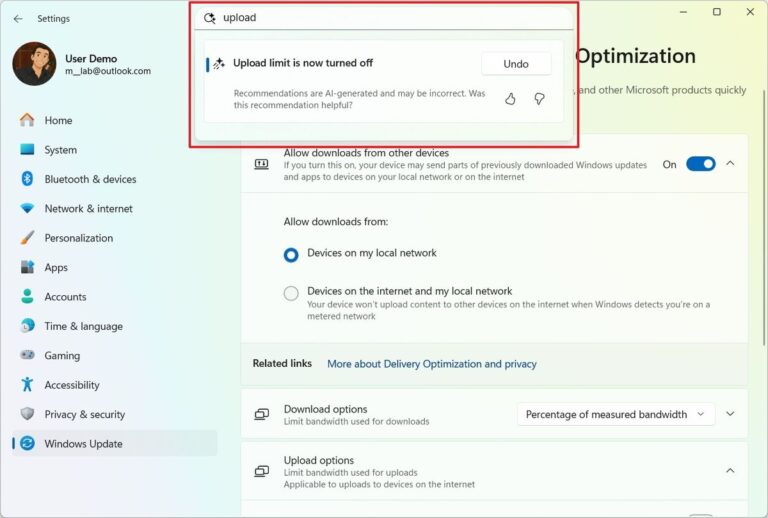Click the m_lab@outlook.com account email
768x518 pixels.
108,71
